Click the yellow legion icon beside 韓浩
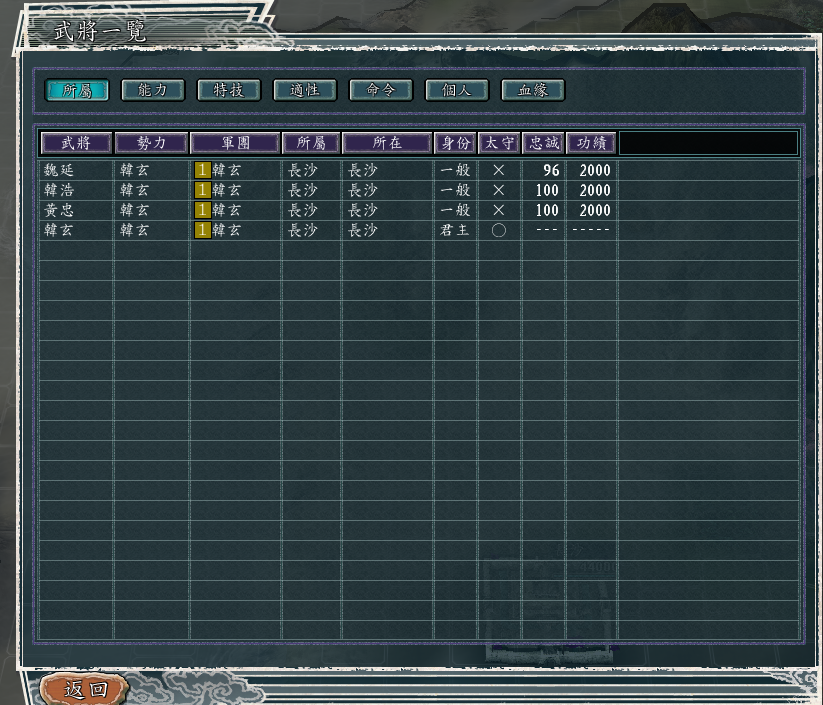This screenshot has width=823, height=705. point(202,190)
